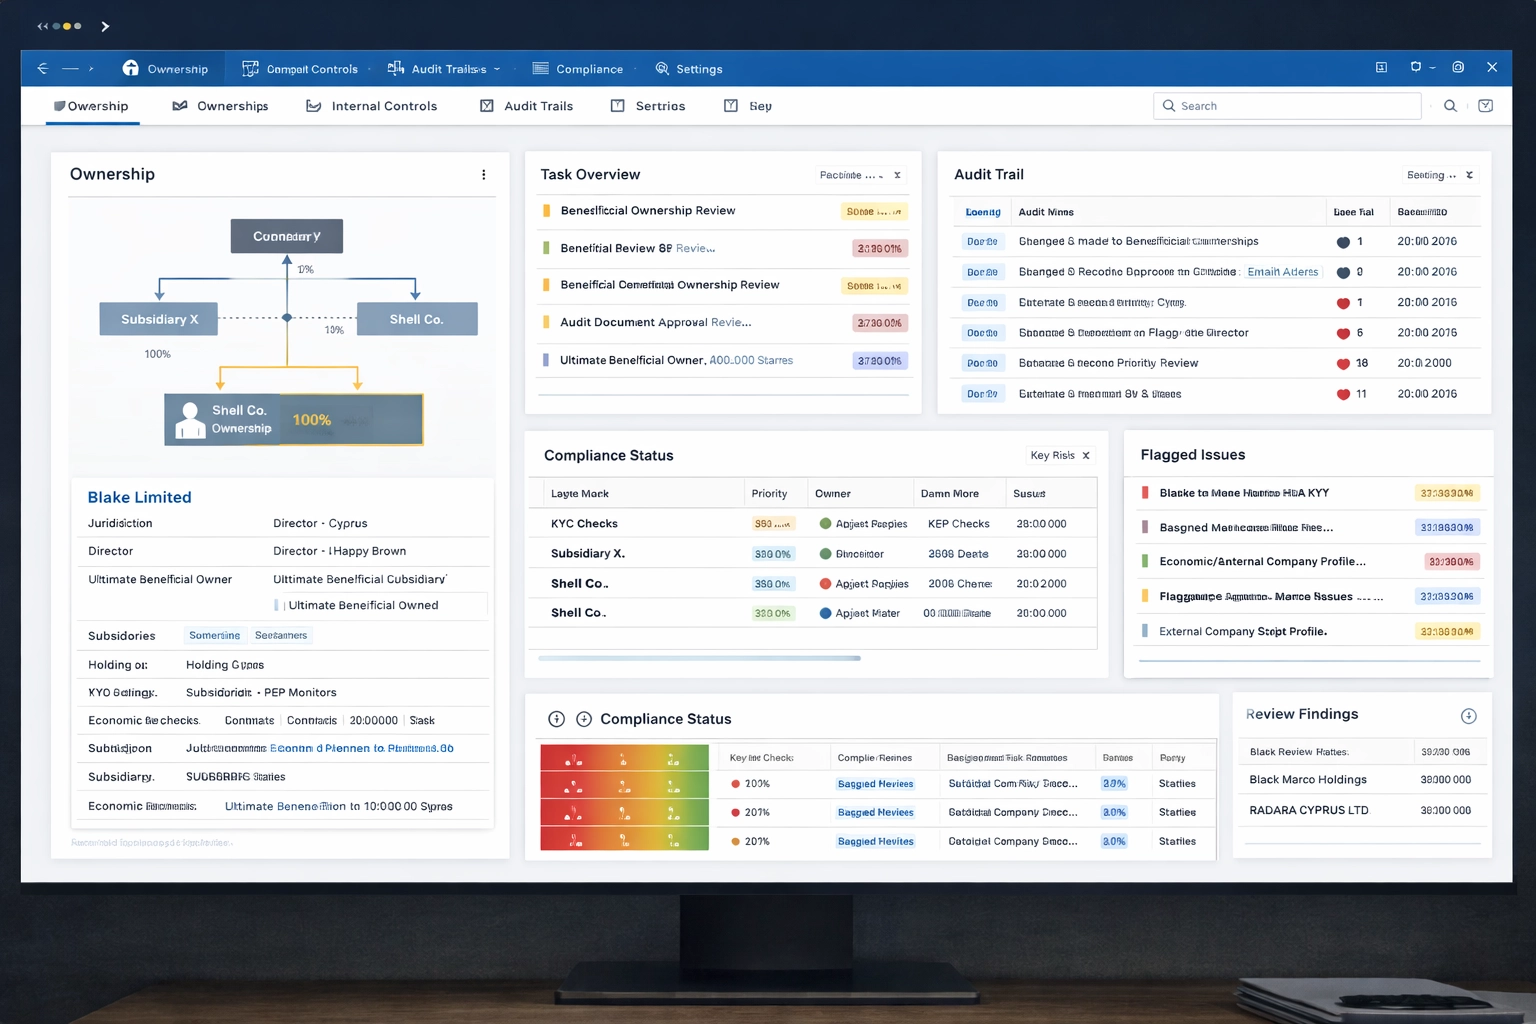Open the Audit Trail Seeting dropdown
Screen dimensions: 1536x1024
(1431, 175)
